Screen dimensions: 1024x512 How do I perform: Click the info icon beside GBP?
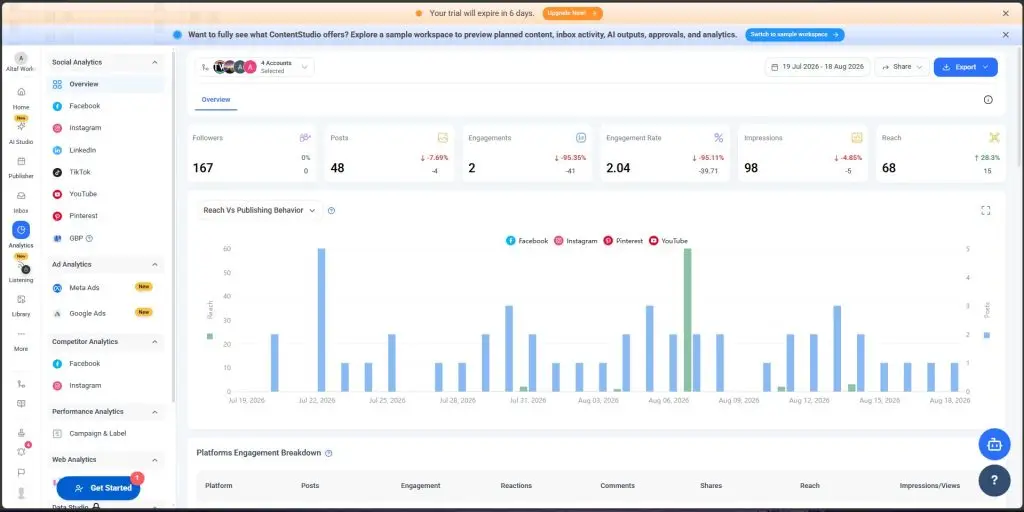89,238
